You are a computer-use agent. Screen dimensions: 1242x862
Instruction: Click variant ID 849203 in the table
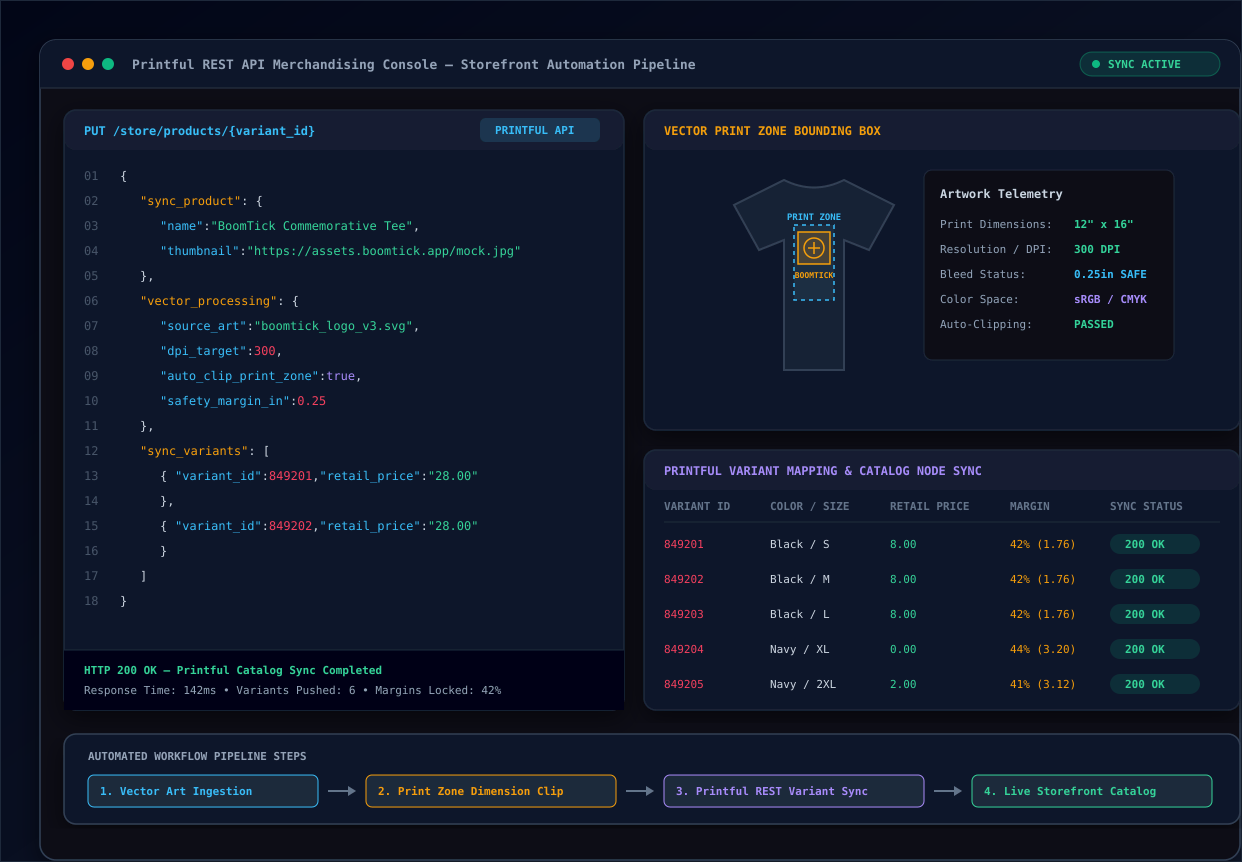[x=684, y=614]
